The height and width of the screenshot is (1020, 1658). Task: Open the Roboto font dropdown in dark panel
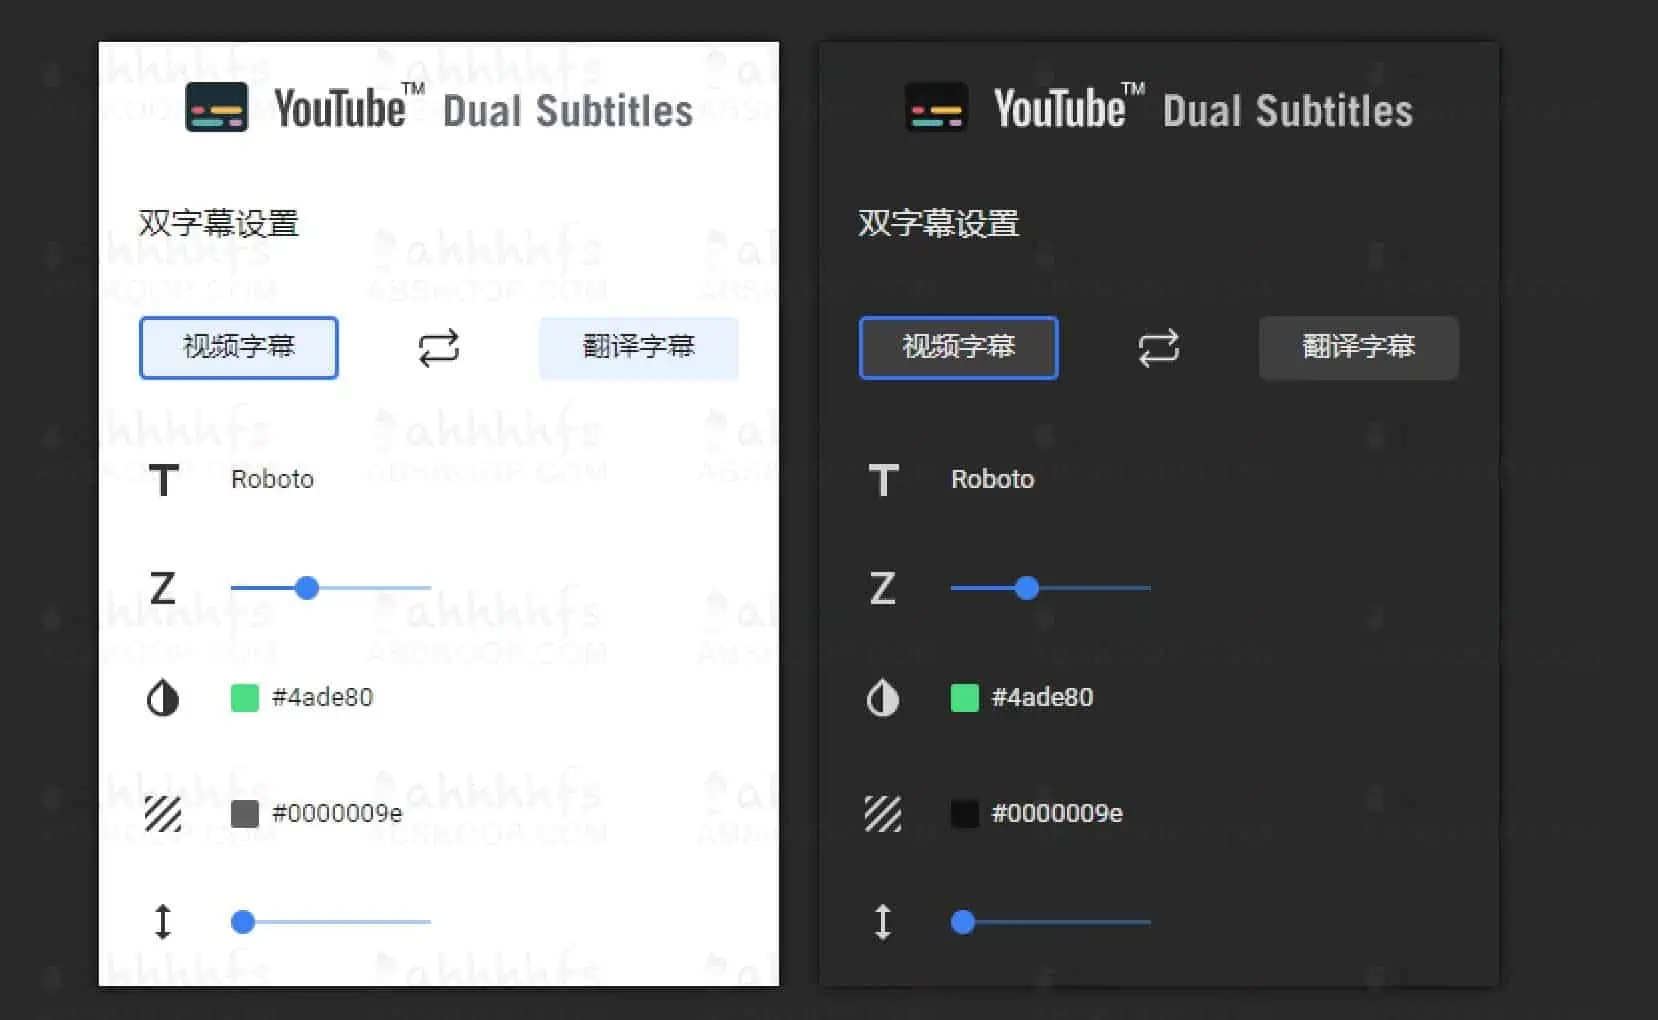pos(991,479)
